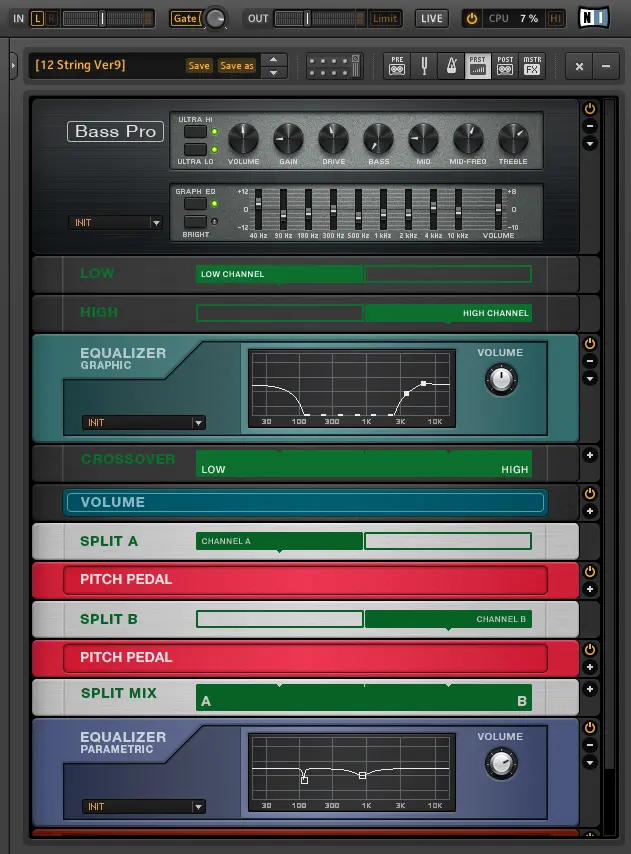
Task: Toggle power of second Pitch Pedal
Action: tap(590, 649)
